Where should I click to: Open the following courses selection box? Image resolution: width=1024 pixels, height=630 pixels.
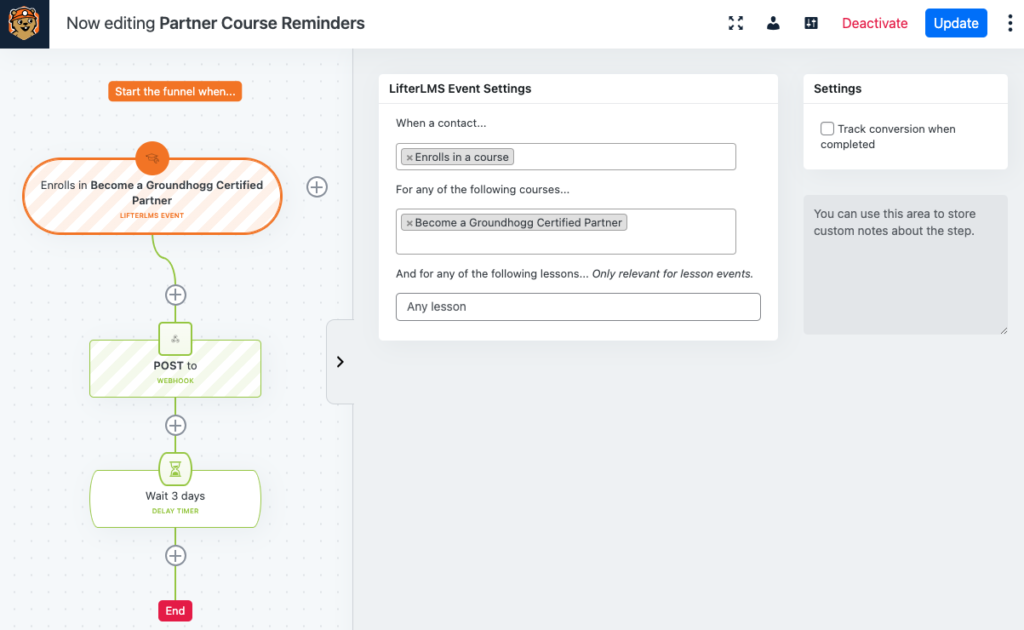(x=566, y=232)
